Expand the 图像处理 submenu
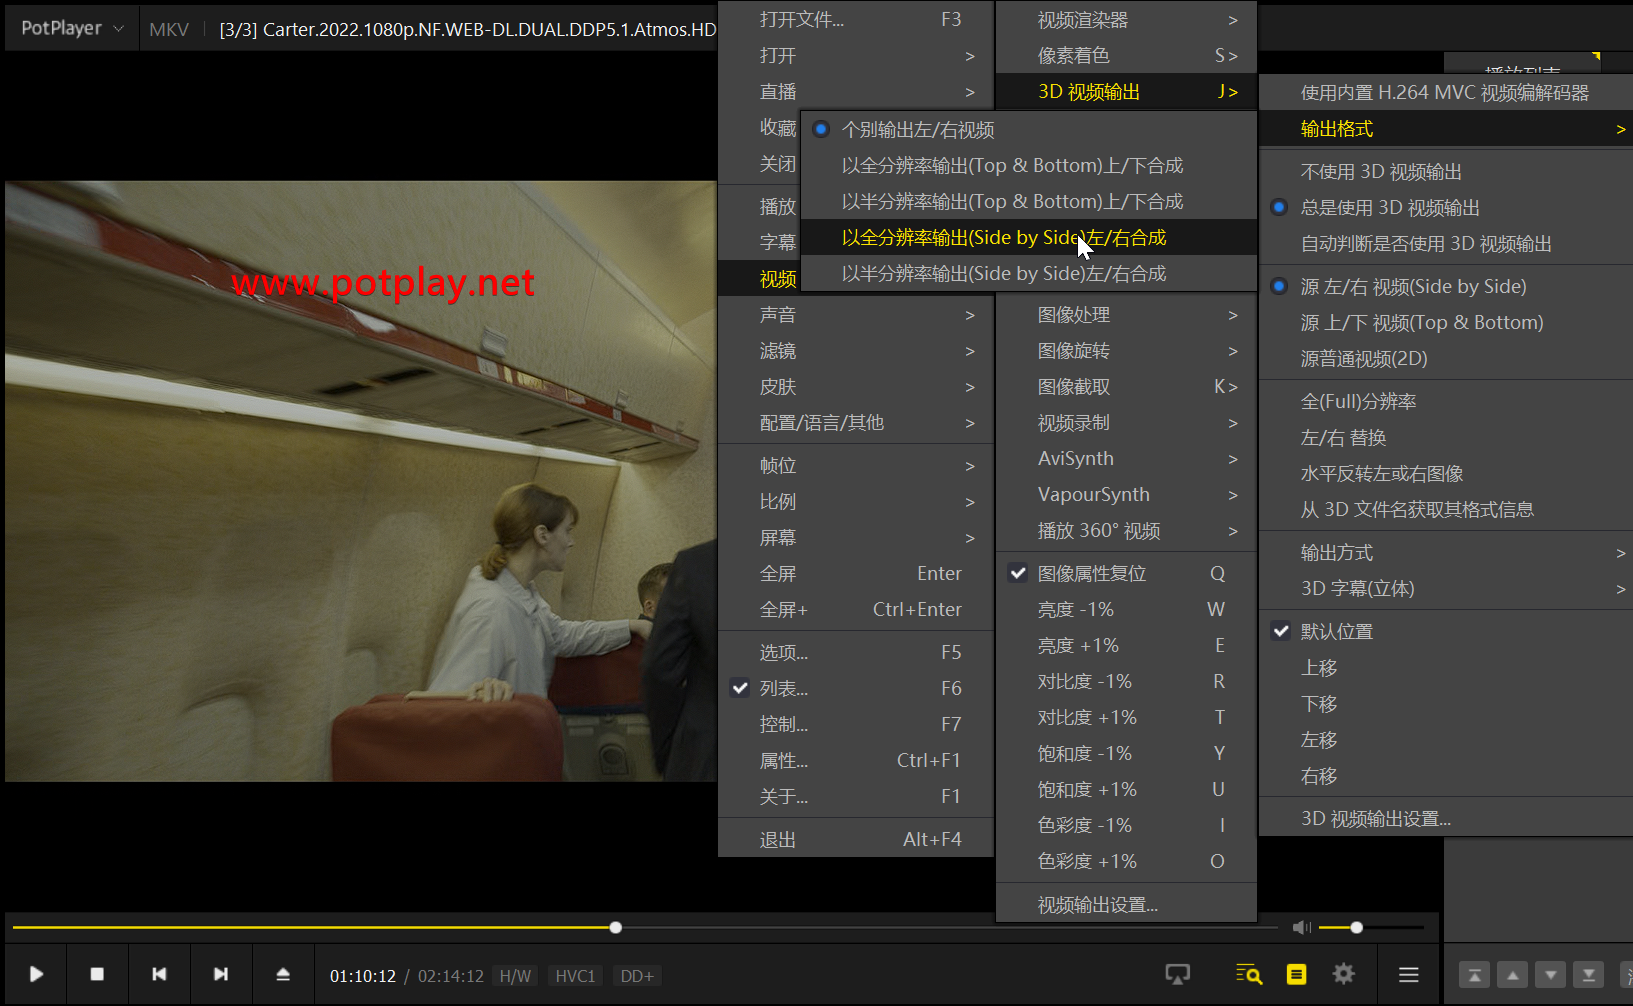This screenshot has height=1006, width=1633. (1126, 315)
